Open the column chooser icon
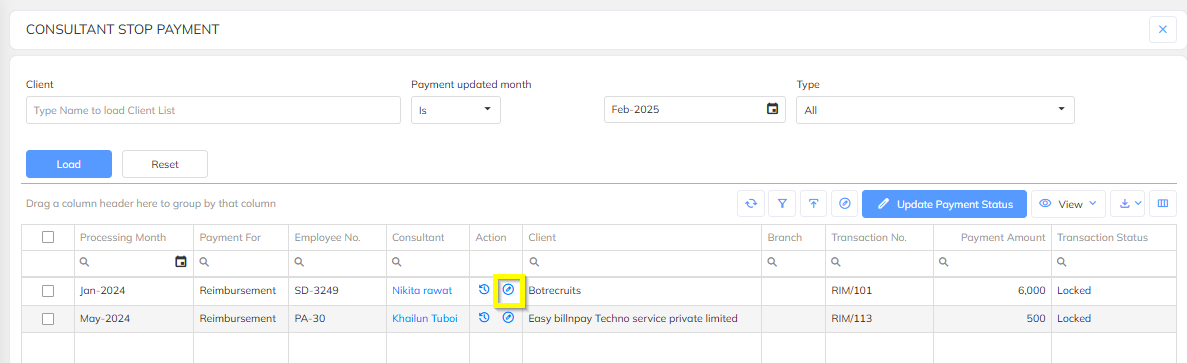The image size is (1187, 363). coord(1163,203)
